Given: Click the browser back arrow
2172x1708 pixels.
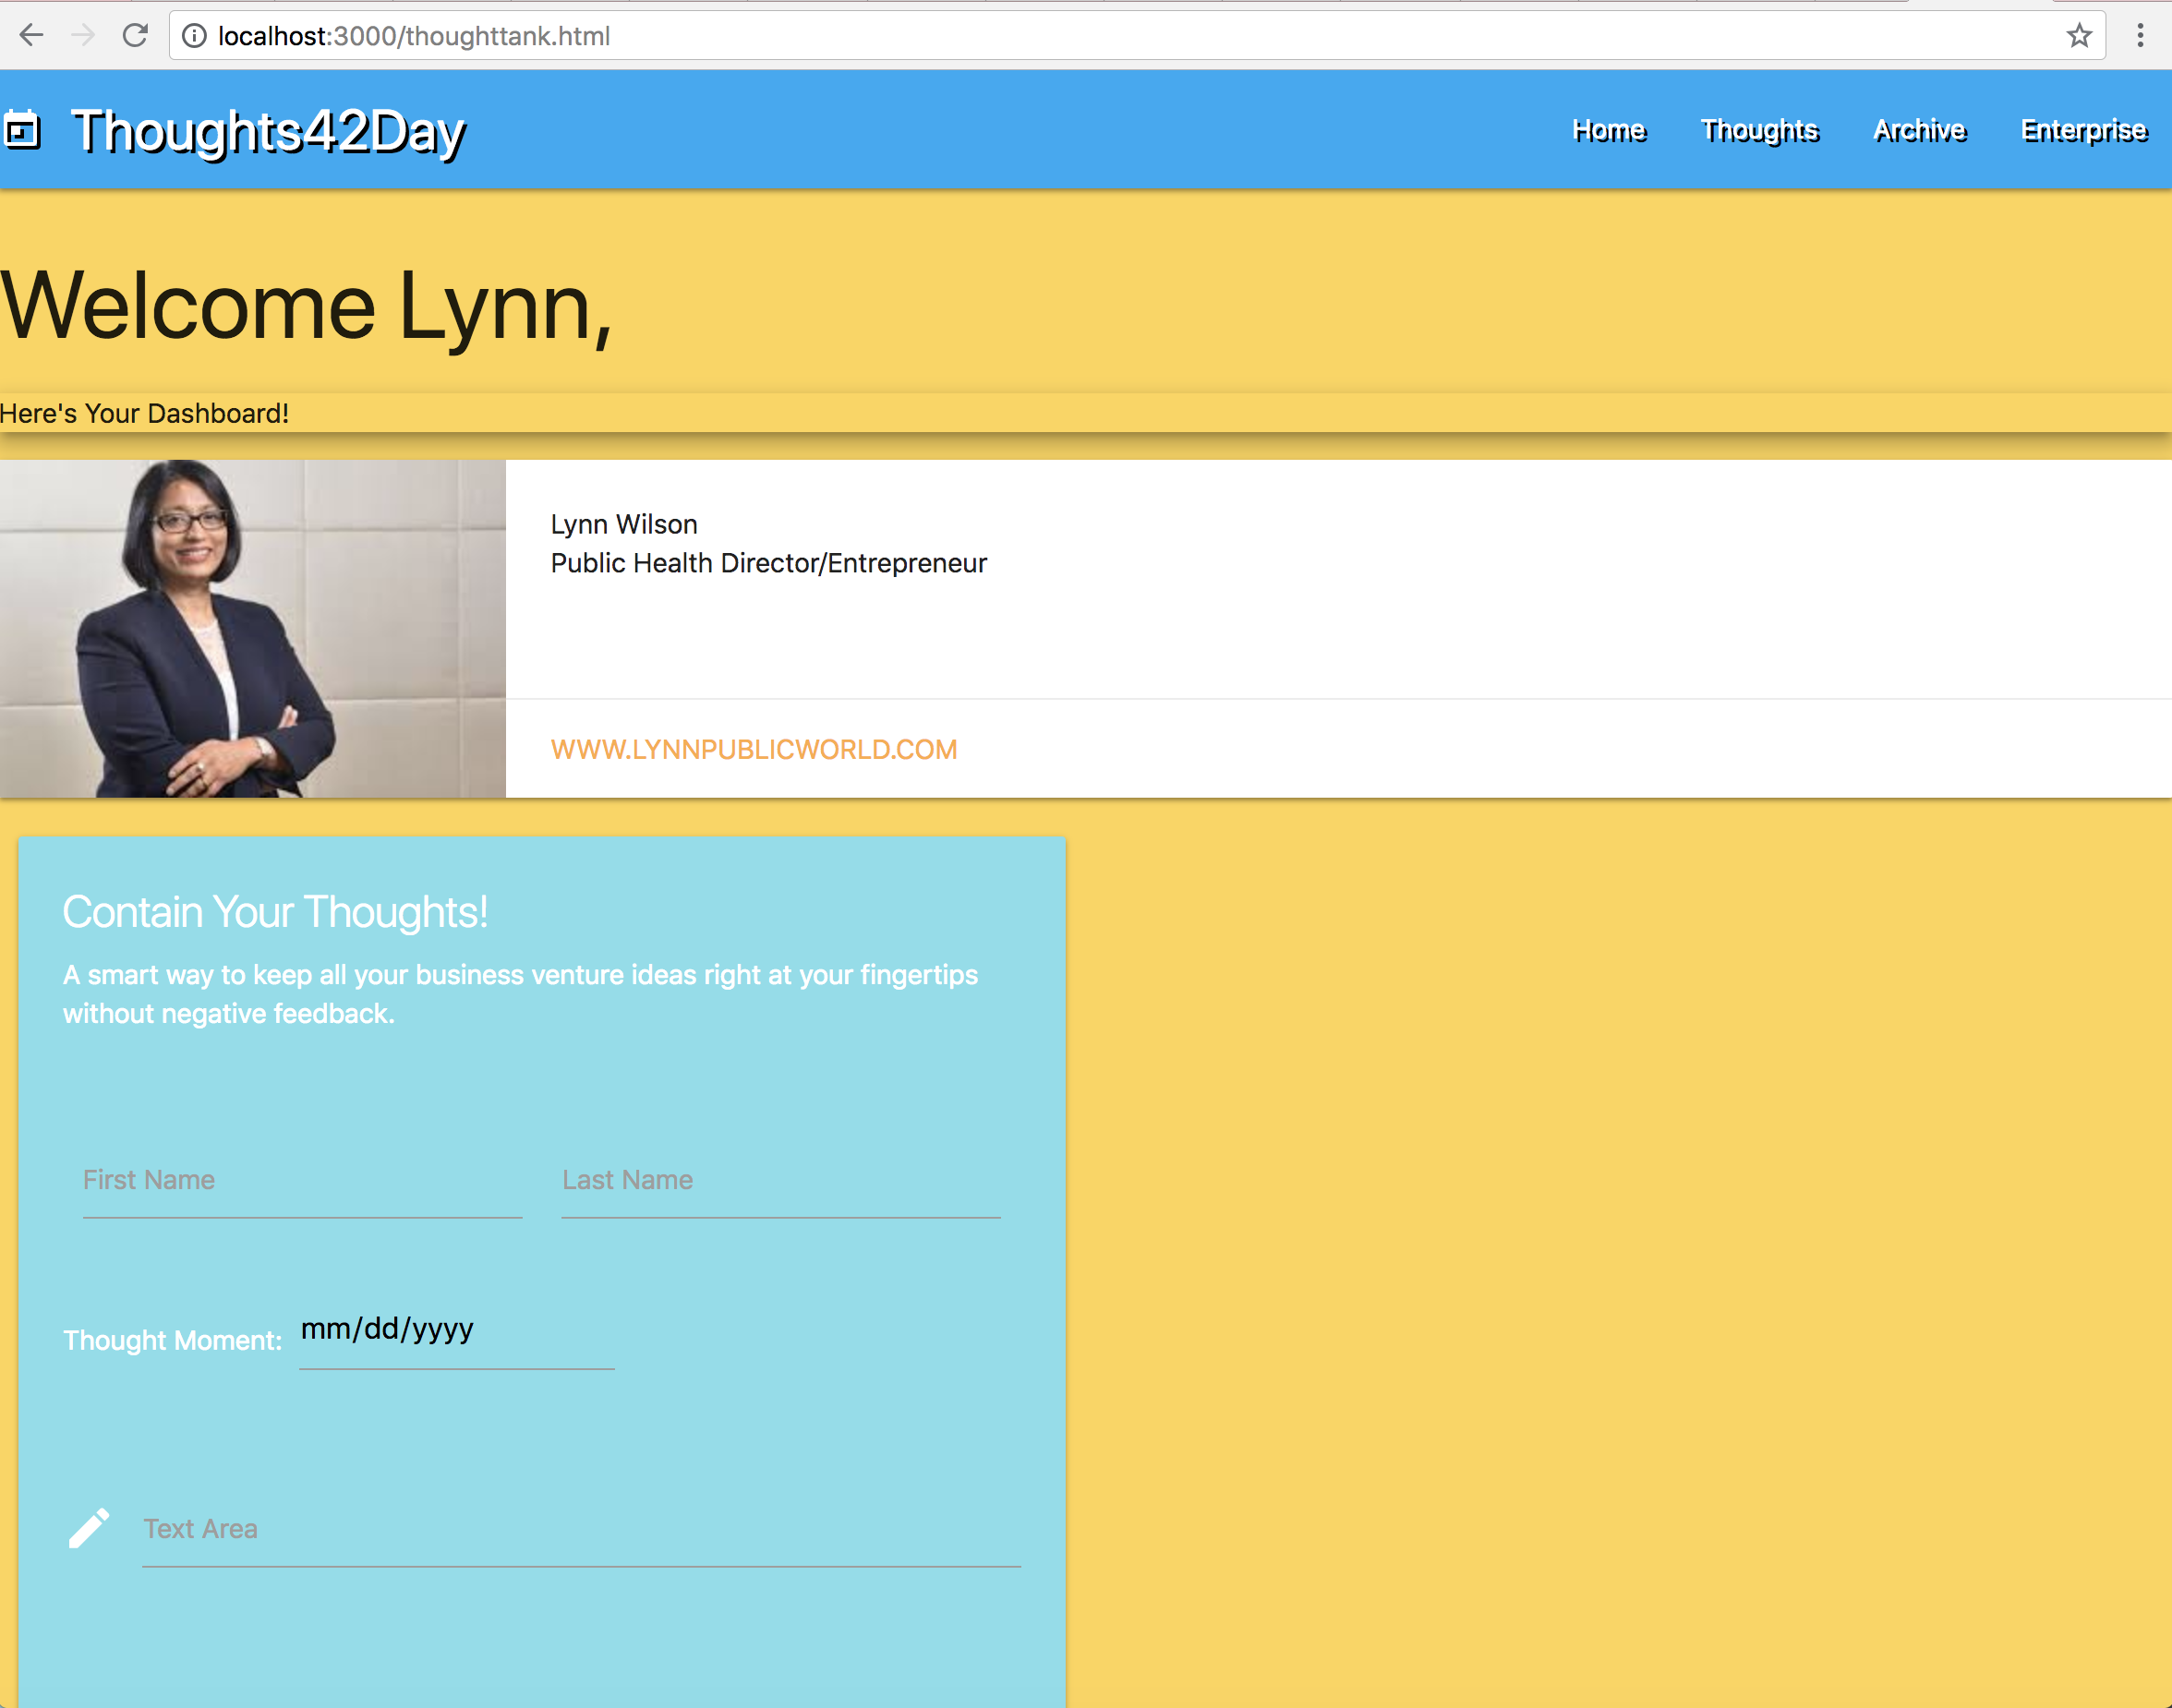Looking at the screenshot, I should 32,36.
